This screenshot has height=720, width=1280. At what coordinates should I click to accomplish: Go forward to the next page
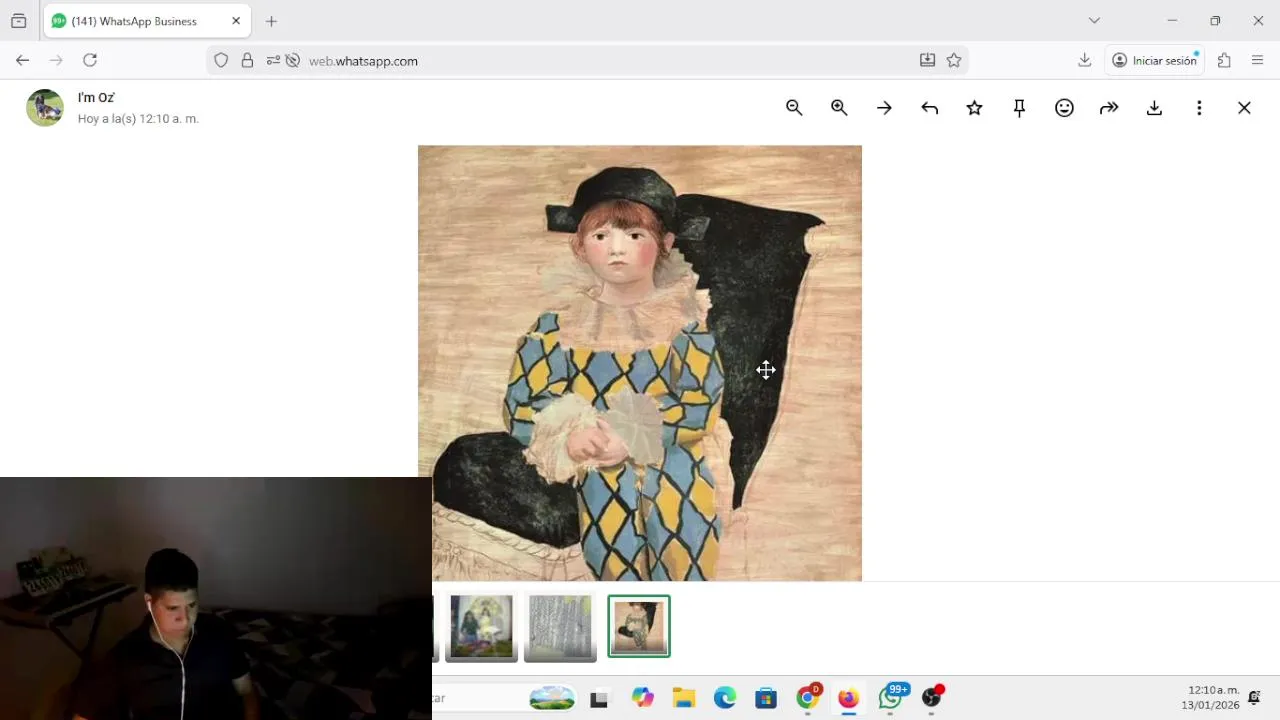(x=56, y=60)
